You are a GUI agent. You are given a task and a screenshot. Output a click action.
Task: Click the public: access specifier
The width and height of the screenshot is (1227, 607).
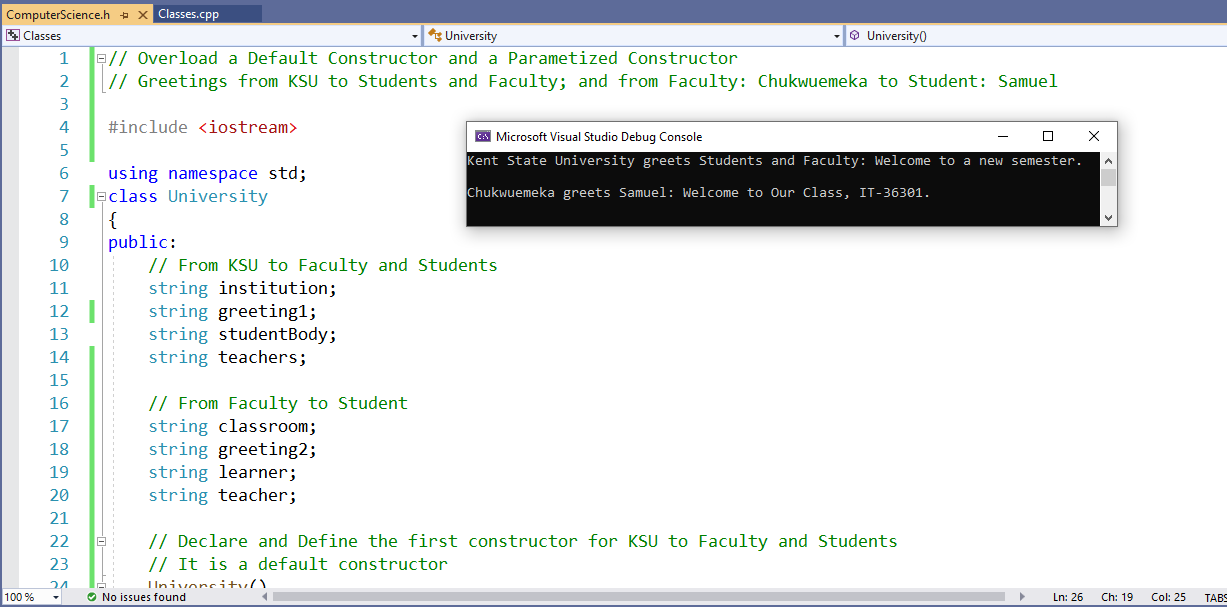[143, 242]
